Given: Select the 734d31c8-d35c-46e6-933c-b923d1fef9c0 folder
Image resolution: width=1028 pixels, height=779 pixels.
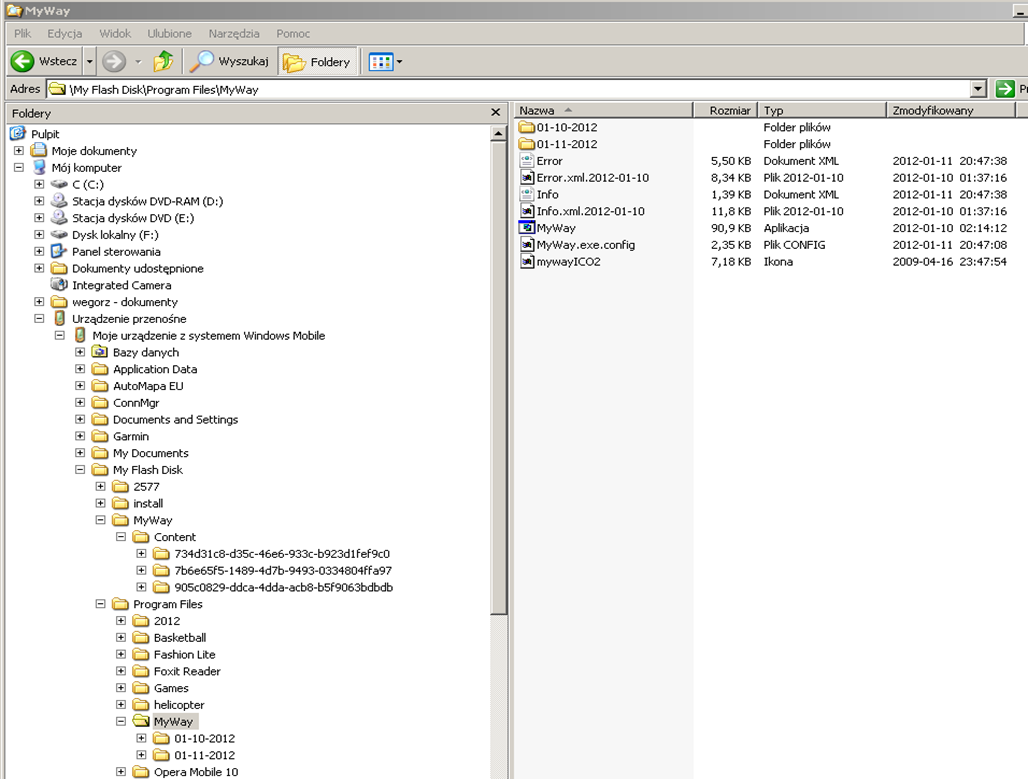Looking at the screenshot, I should [282, 553].
